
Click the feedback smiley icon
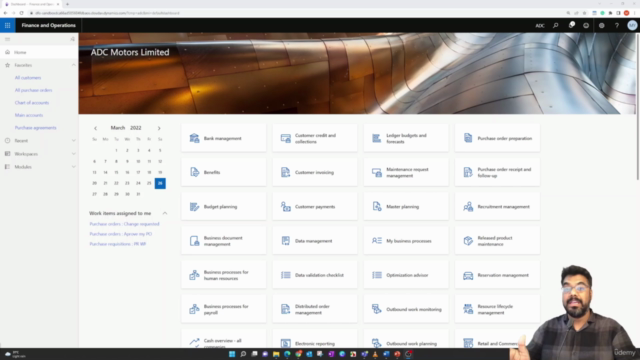coord(586,25)
